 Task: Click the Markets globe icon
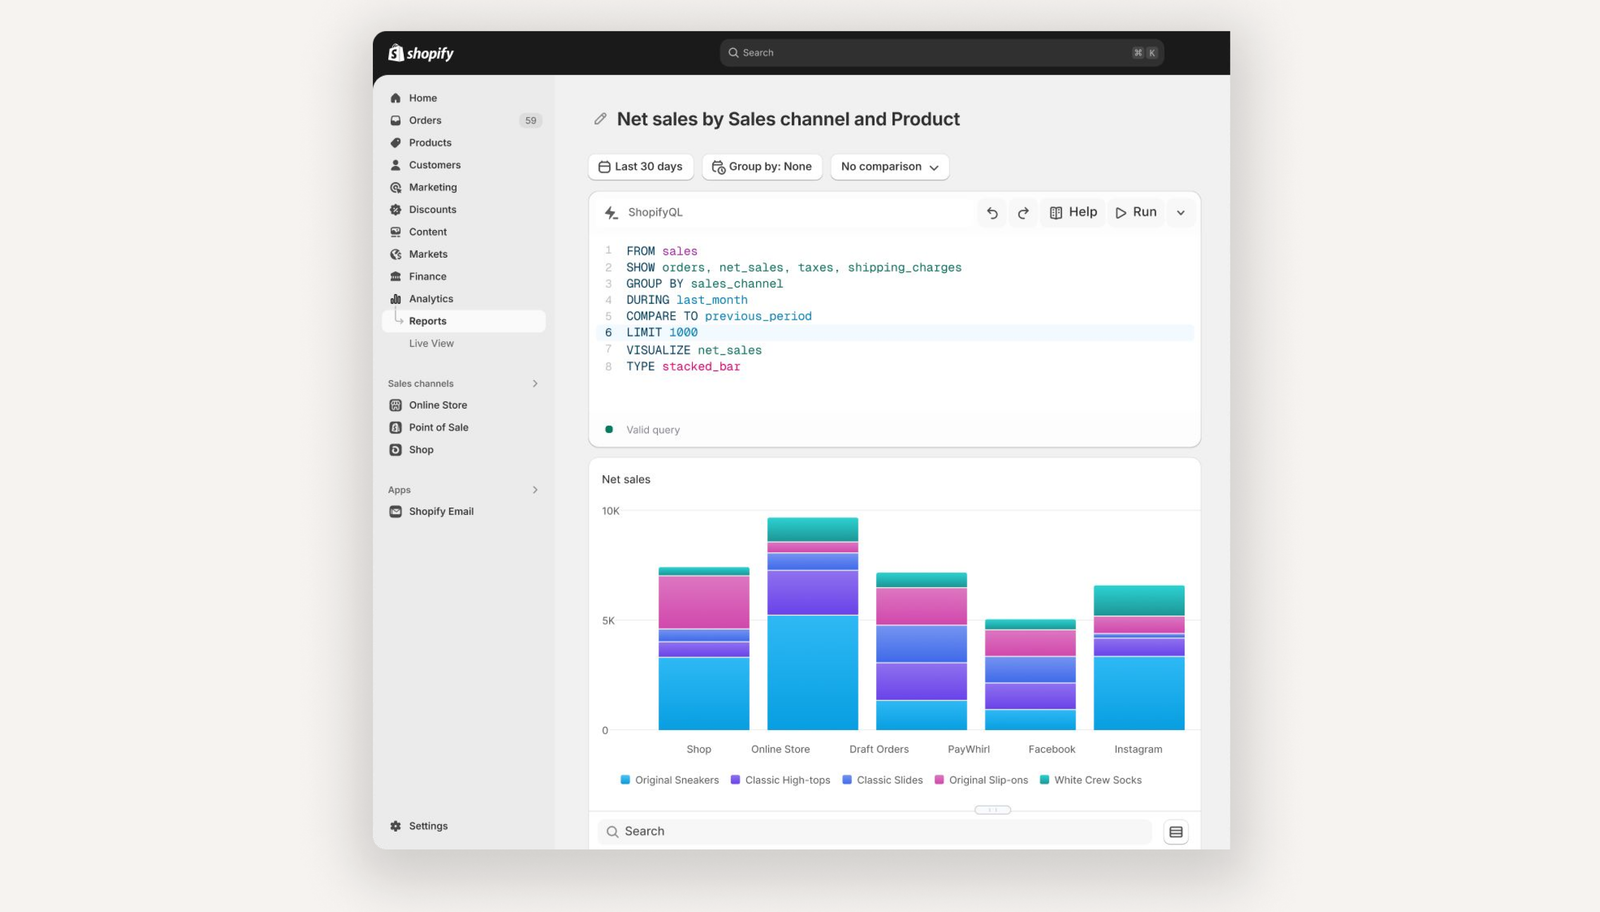[396, 254]
